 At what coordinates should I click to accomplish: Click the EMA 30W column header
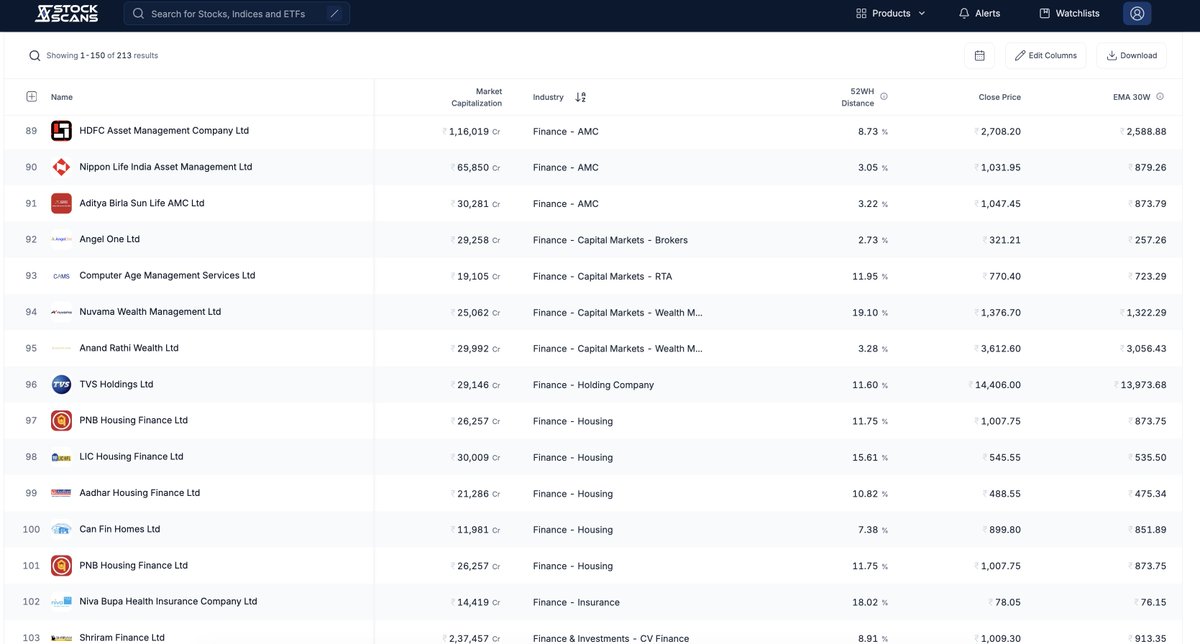(1132, 97)
